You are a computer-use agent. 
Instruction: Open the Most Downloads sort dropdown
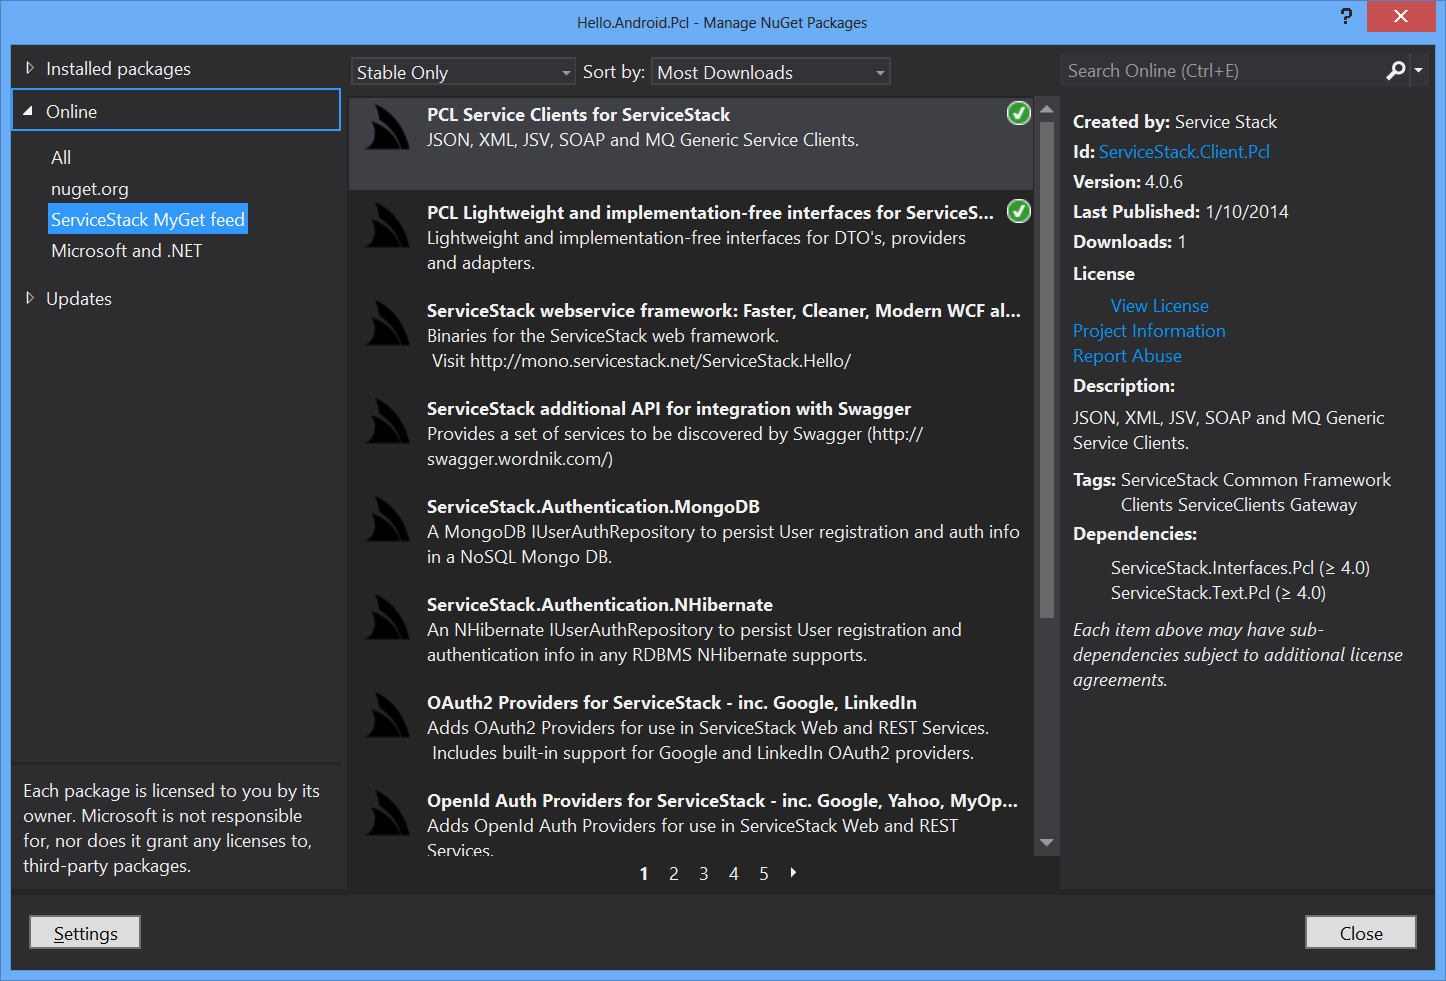tap(771, 72)
